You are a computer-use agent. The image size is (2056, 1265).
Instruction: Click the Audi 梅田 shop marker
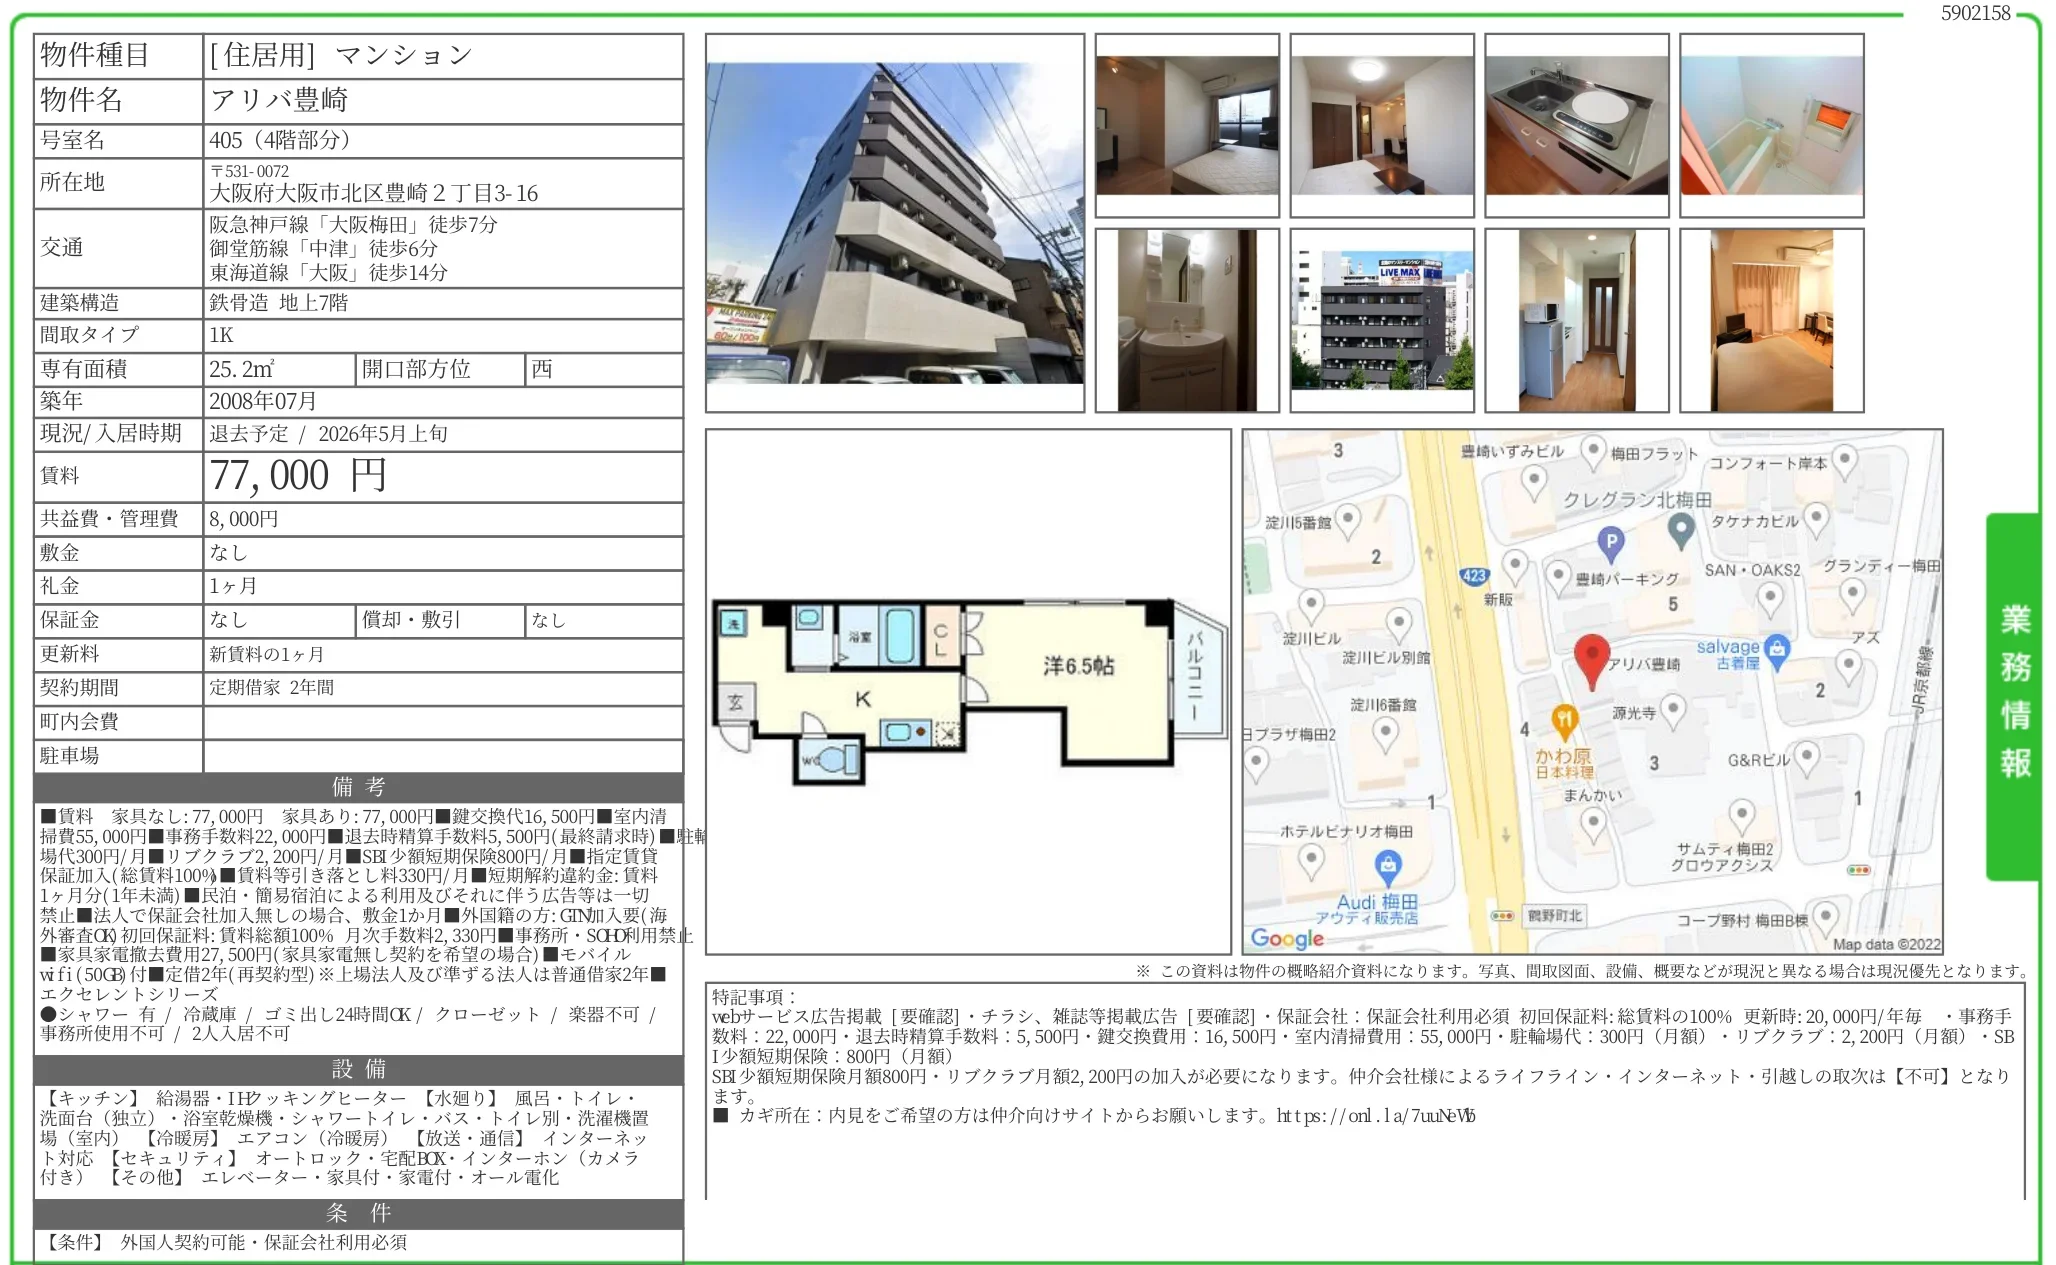tap(1387, 866)
